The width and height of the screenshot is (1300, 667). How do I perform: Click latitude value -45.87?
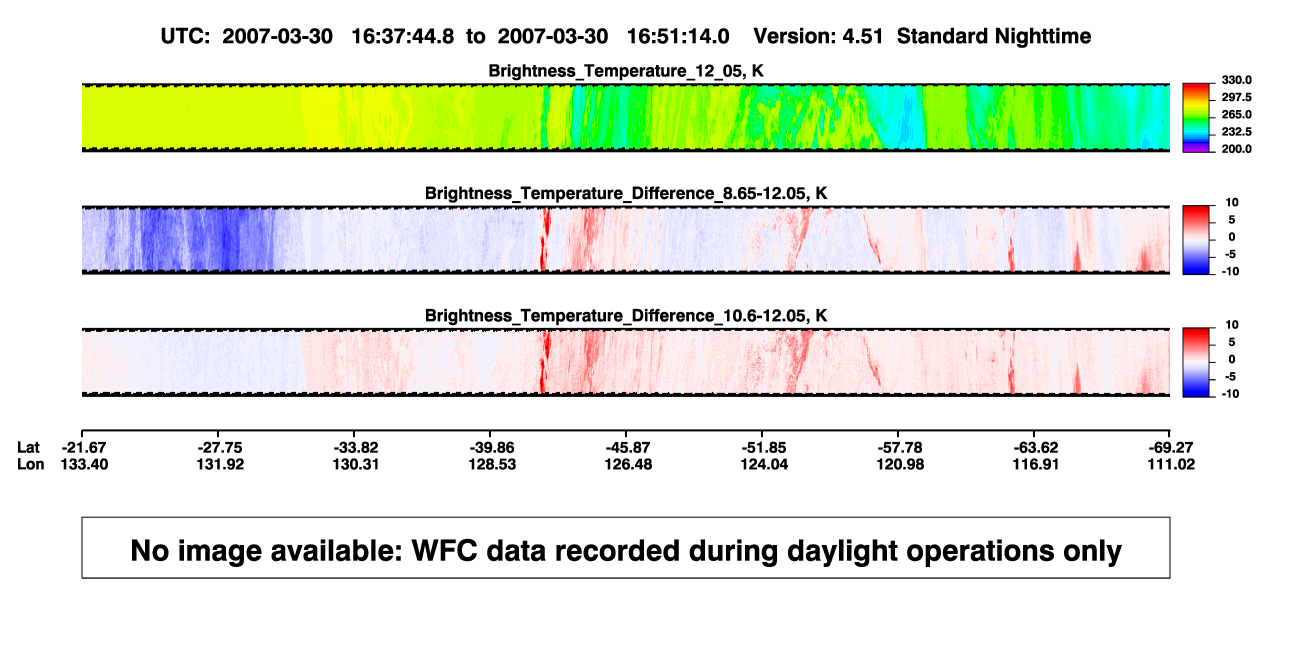pos(627,447)
